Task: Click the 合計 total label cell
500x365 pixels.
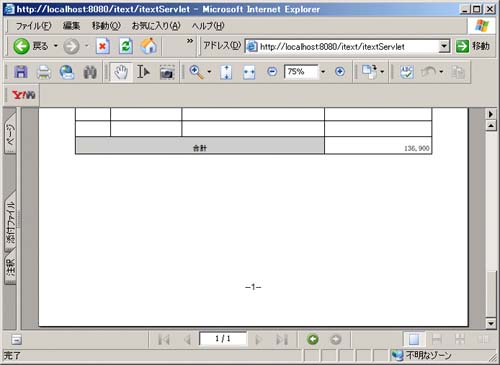Action: point(200,146)
